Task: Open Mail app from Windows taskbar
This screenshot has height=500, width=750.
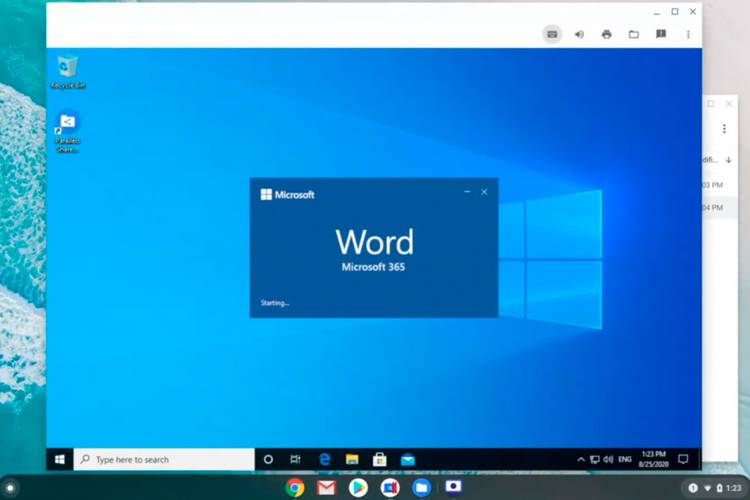Action: point(408,459)
